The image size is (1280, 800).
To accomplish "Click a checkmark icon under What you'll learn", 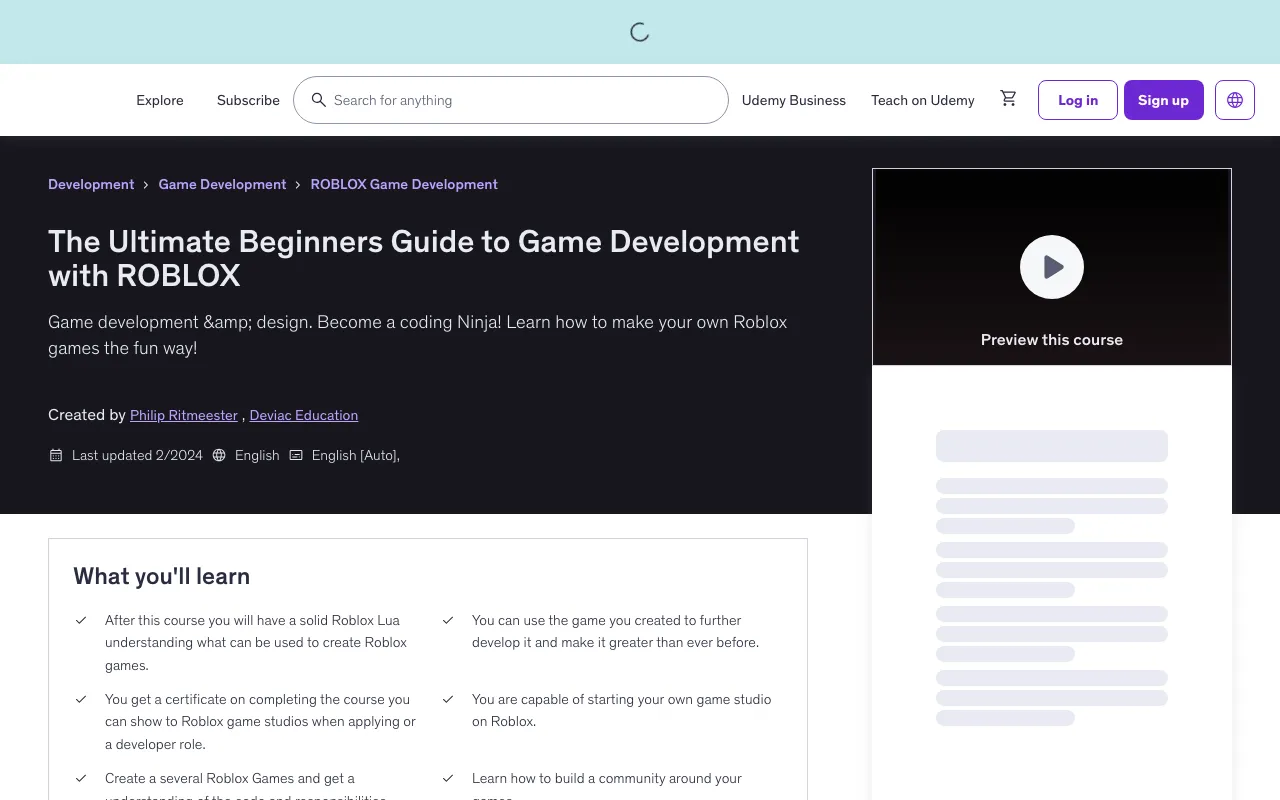I will (x=81, y=620).
